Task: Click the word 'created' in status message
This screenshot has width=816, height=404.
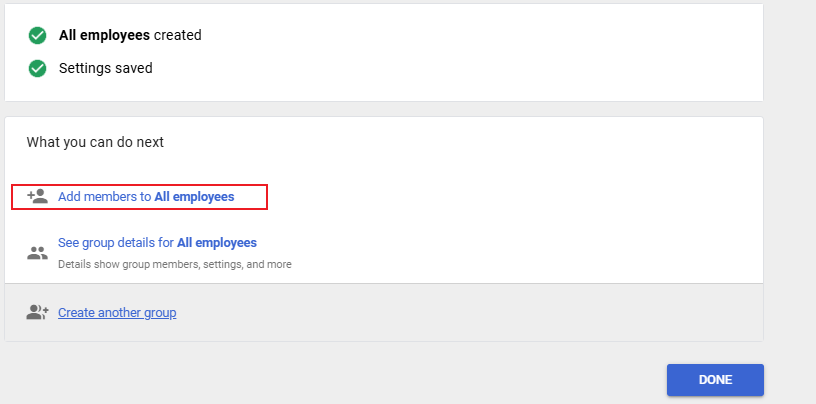Action: (x=178, y=36)
